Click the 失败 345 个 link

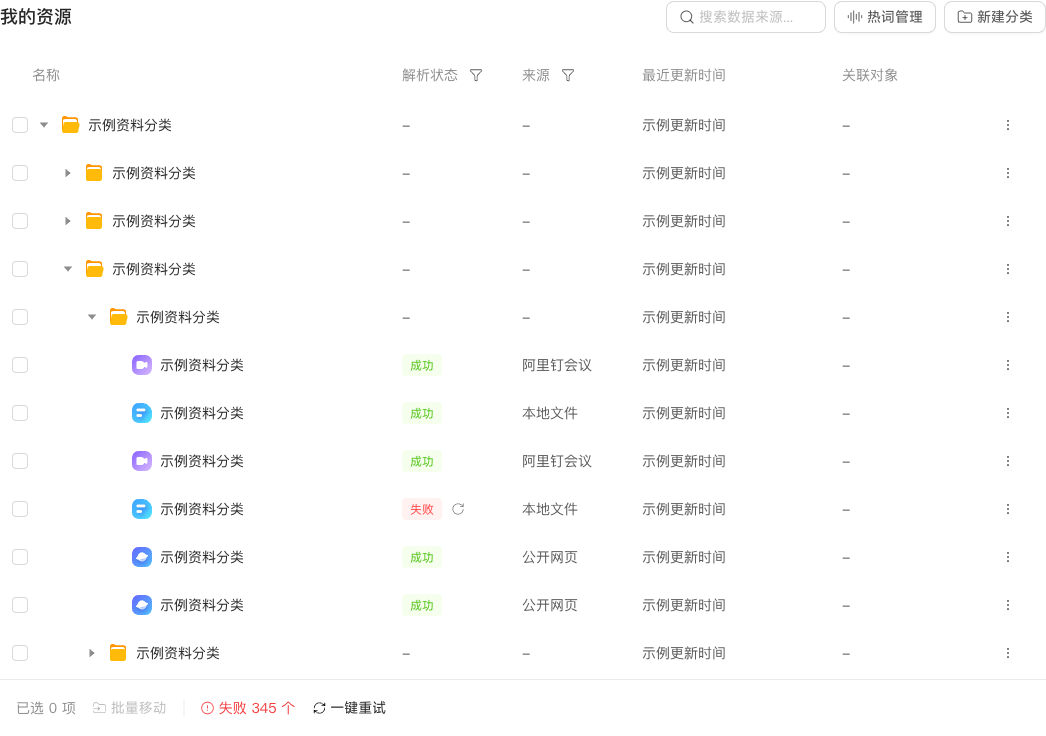point(247,708)
